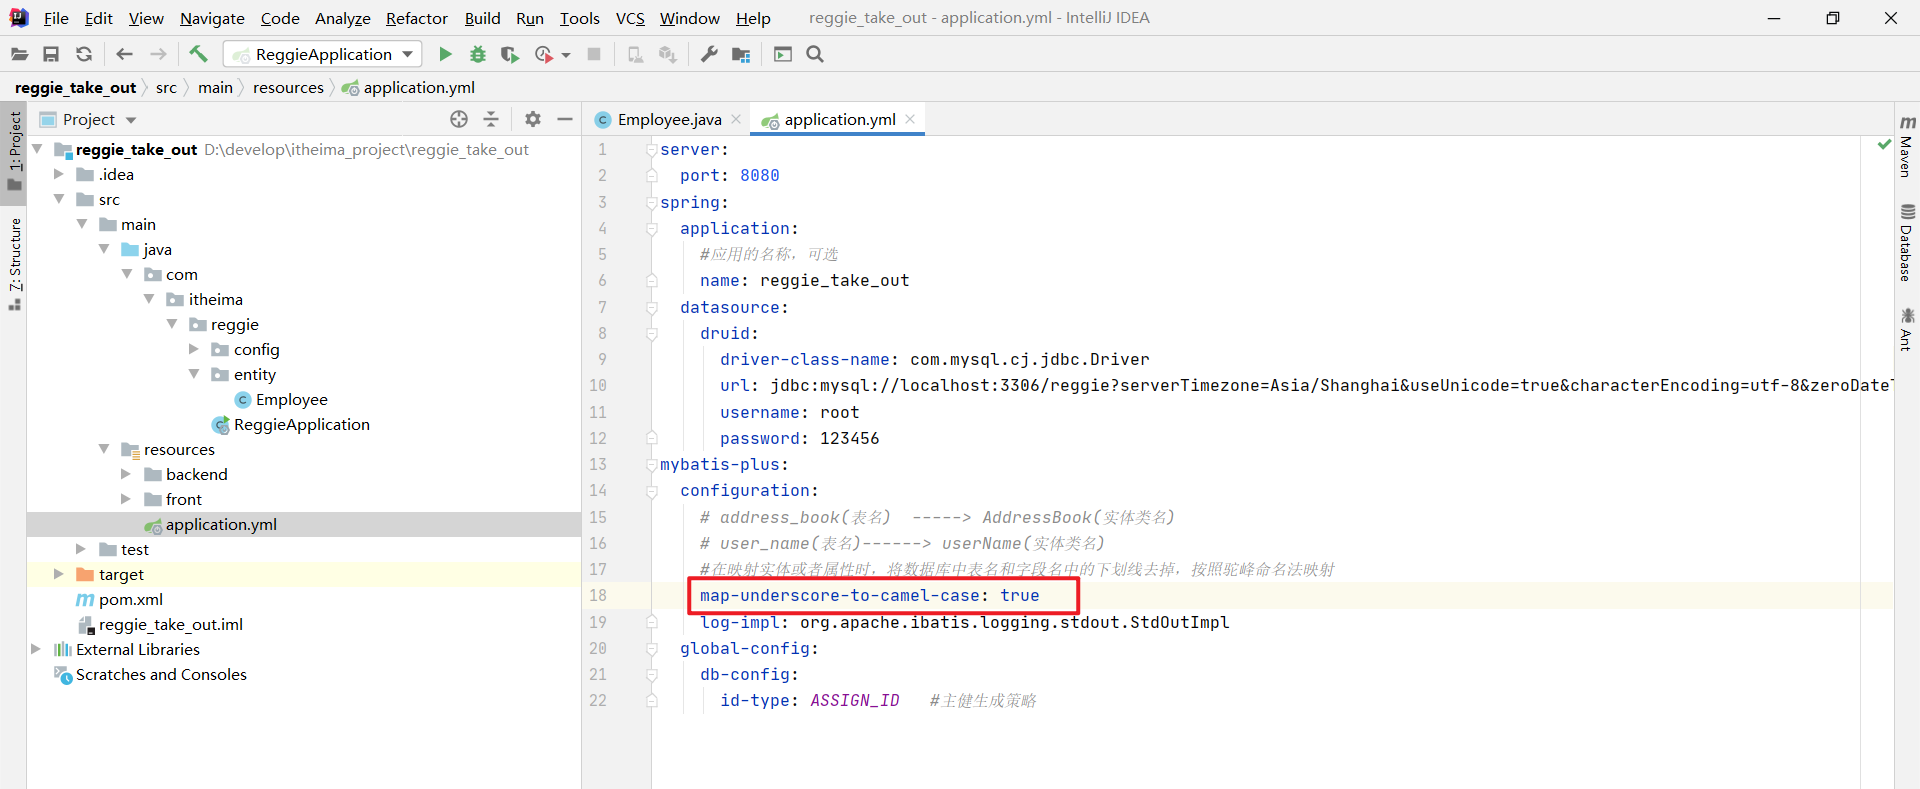Click the ASSIGN_ID value
Screen dimensions: 1920x789
point(854,701)
